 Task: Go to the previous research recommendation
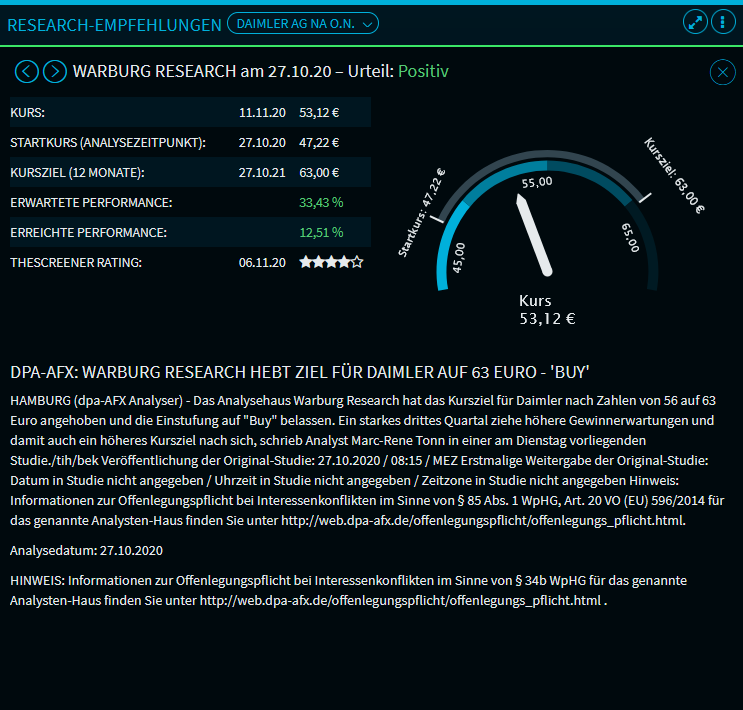[x=27, y=72]
